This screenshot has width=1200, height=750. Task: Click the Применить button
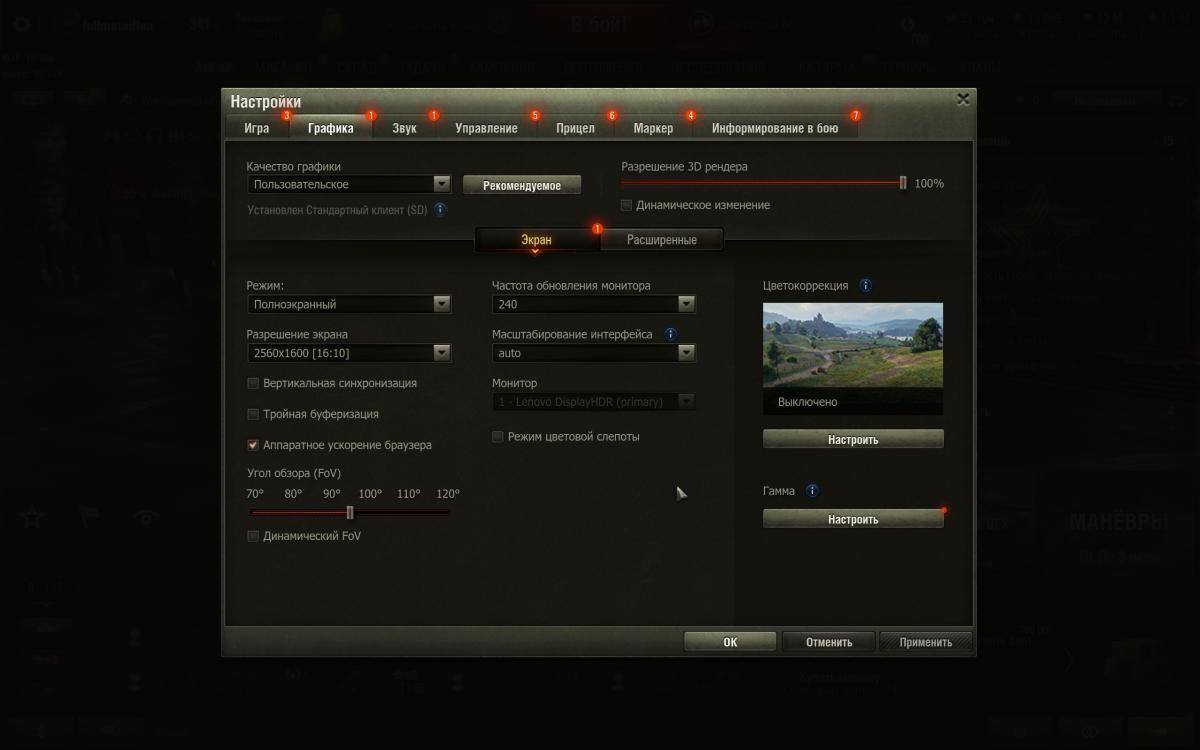[925, 642]
